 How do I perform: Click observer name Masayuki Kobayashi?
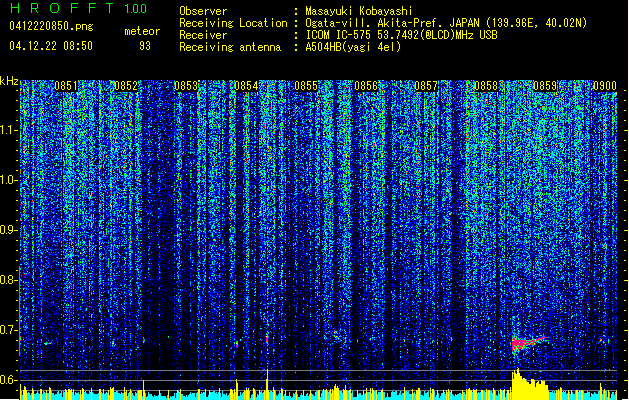tap(359, 11)
